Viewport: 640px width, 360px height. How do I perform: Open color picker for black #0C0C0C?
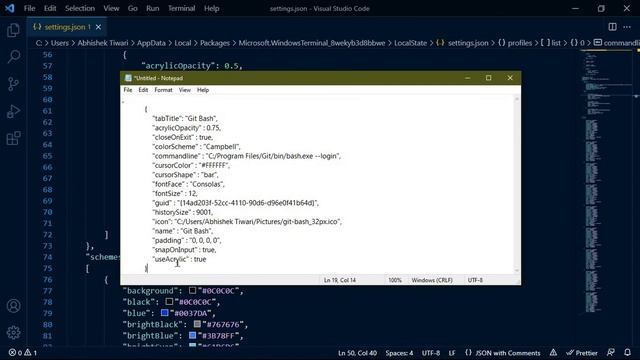click(169, 302)
